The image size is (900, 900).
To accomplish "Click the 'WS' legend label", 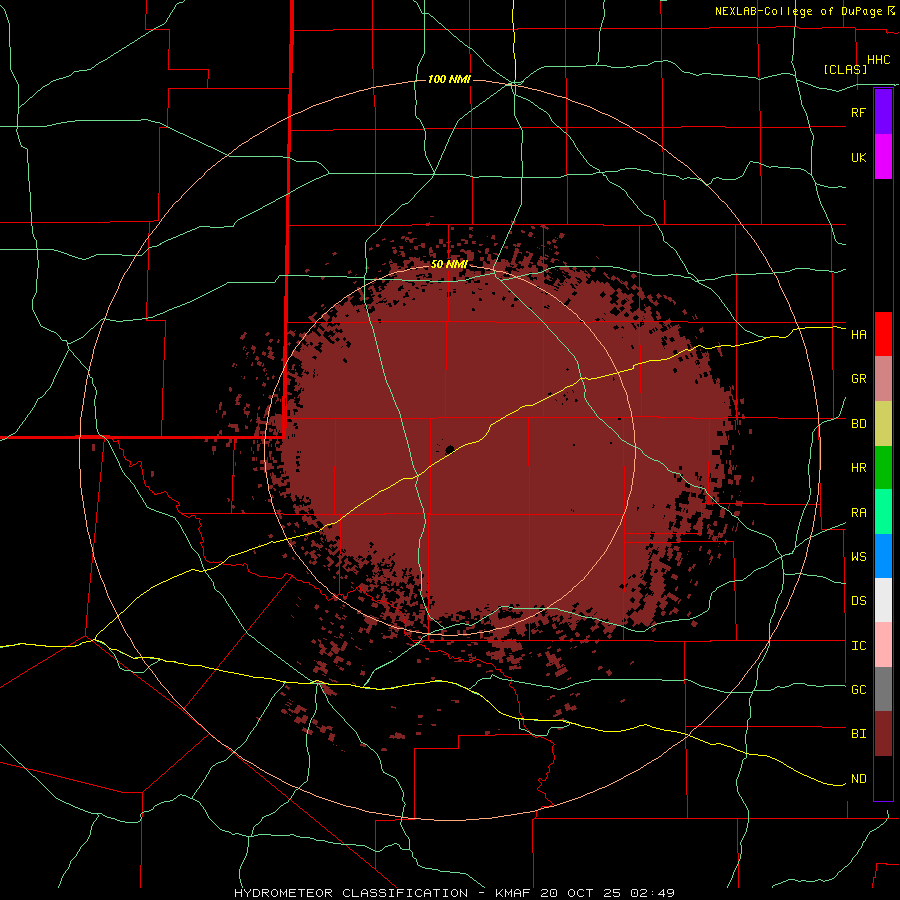I will pos(858,556).
